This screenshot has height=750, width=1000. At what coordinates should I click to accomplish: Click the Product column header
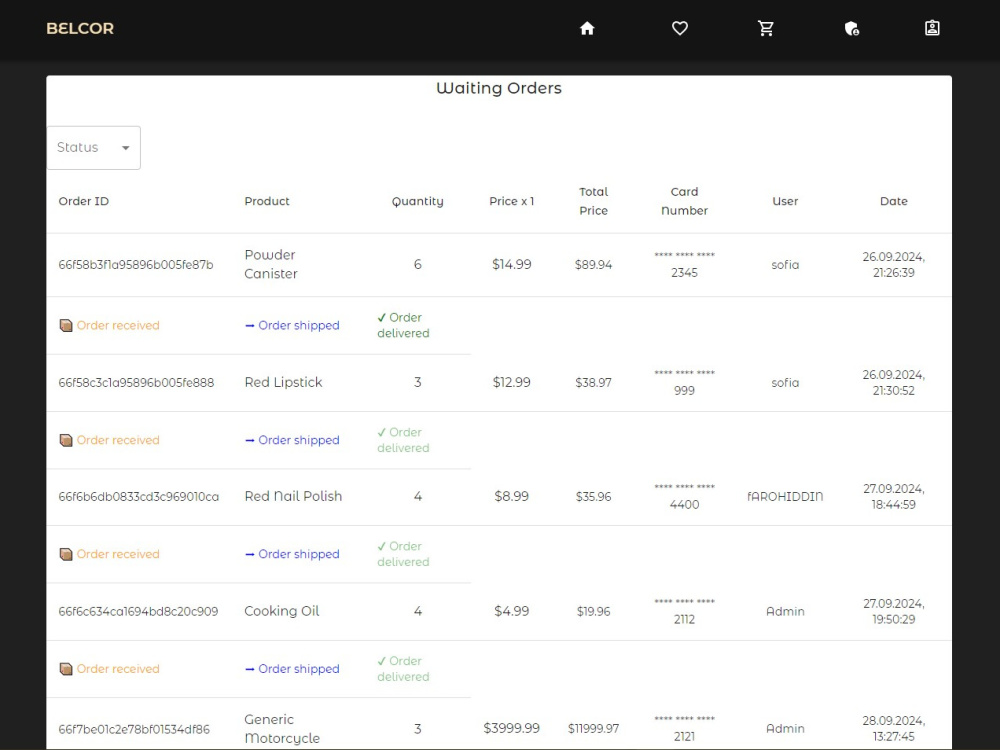[x=267, y=201]
